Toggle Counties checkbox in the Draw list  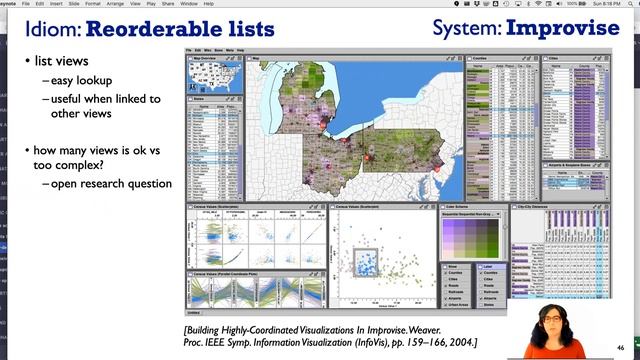[446, 273]
